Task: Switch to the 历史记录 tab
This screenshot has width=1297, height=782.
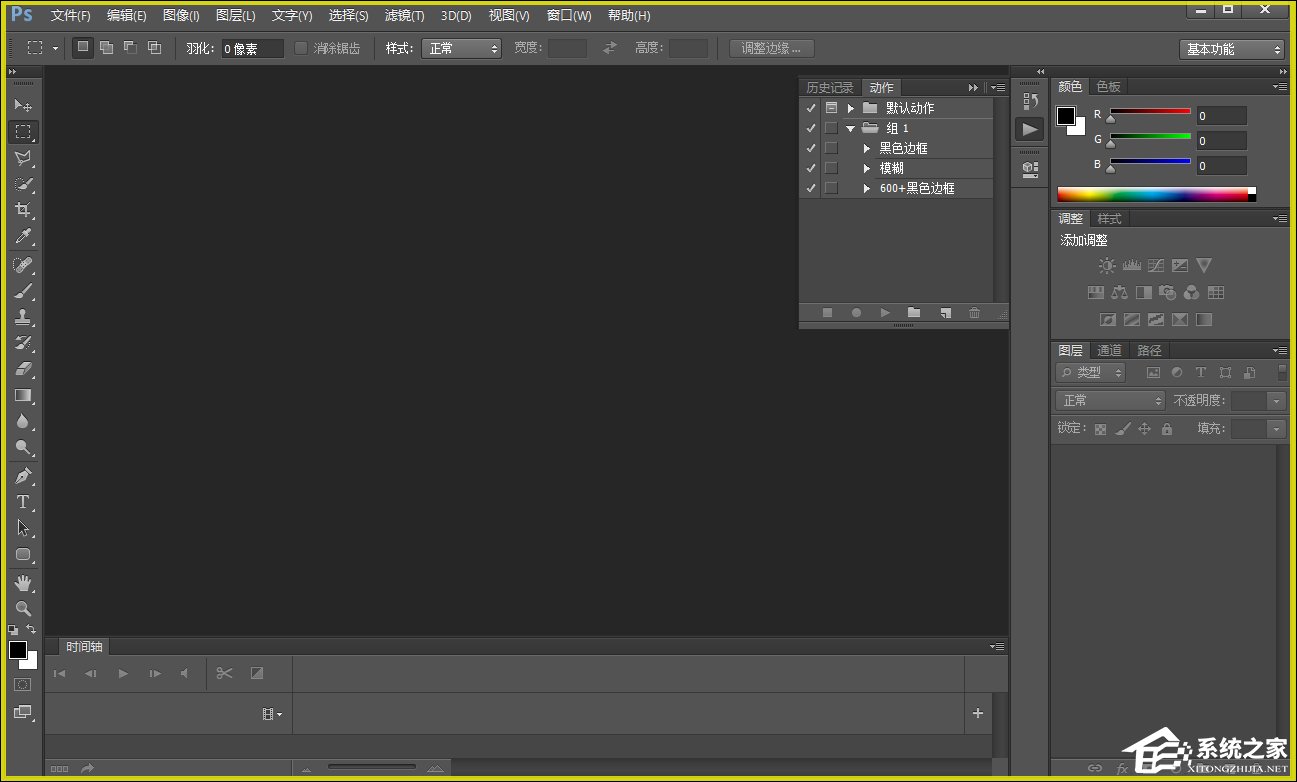Action: (829, 88)
